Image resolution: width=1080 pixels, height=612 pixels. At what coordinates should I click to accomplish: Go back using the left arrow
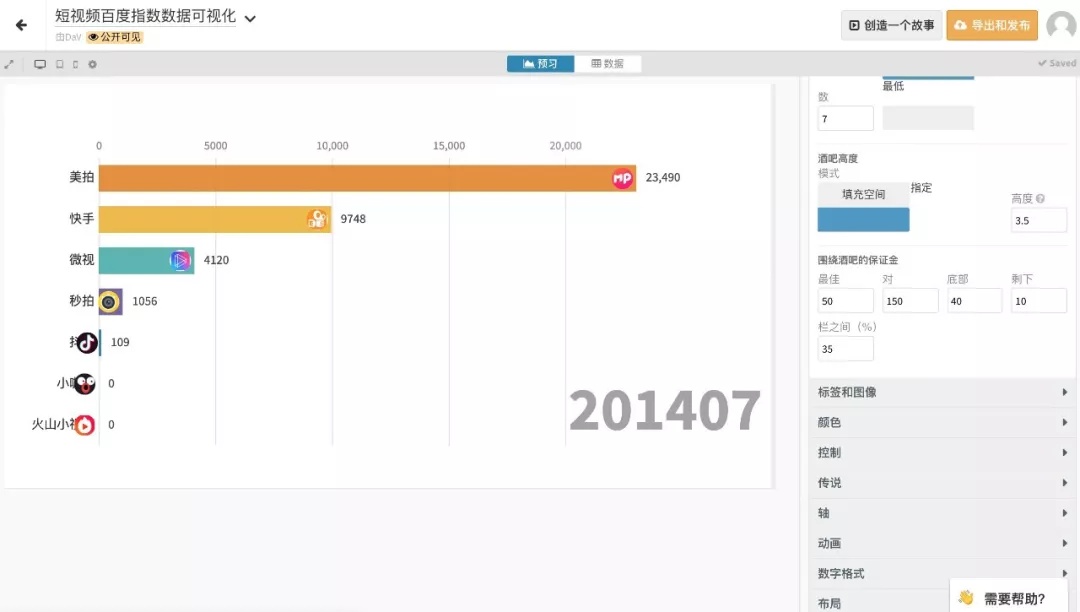tap(21, 25)
